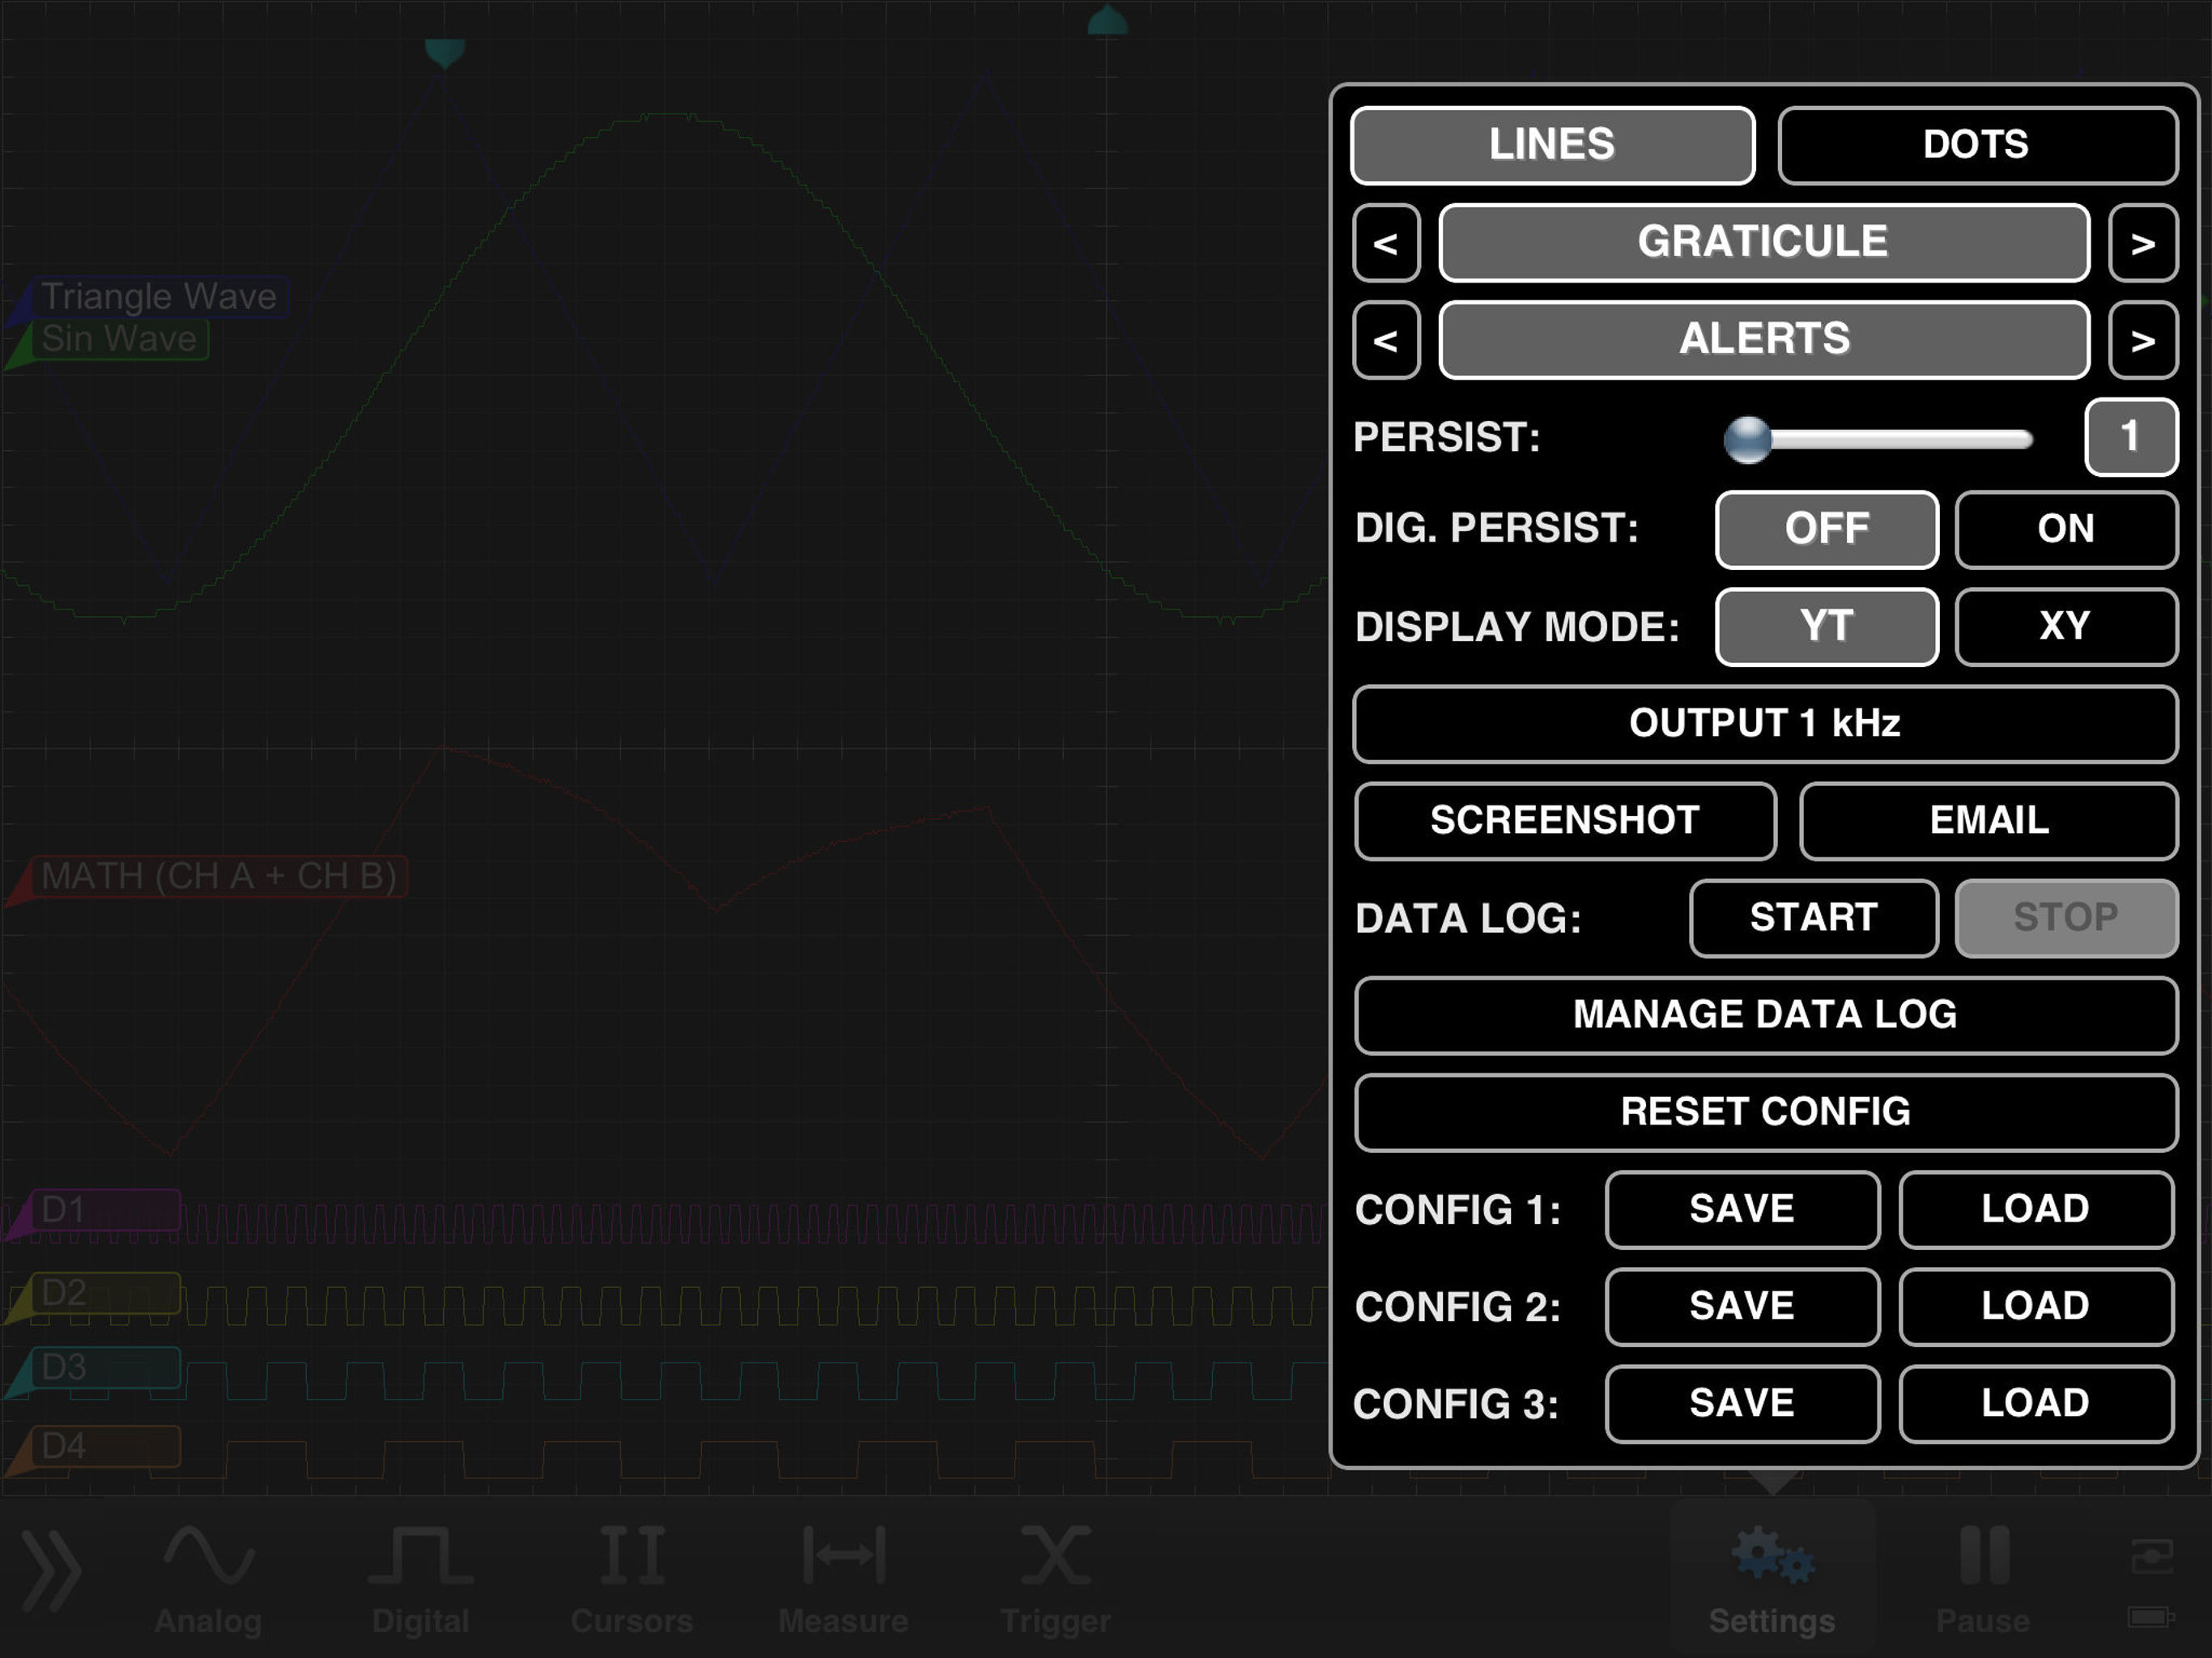SAVE to Config 2
This screenshot has height=1658, width=2212.
1742,1307
